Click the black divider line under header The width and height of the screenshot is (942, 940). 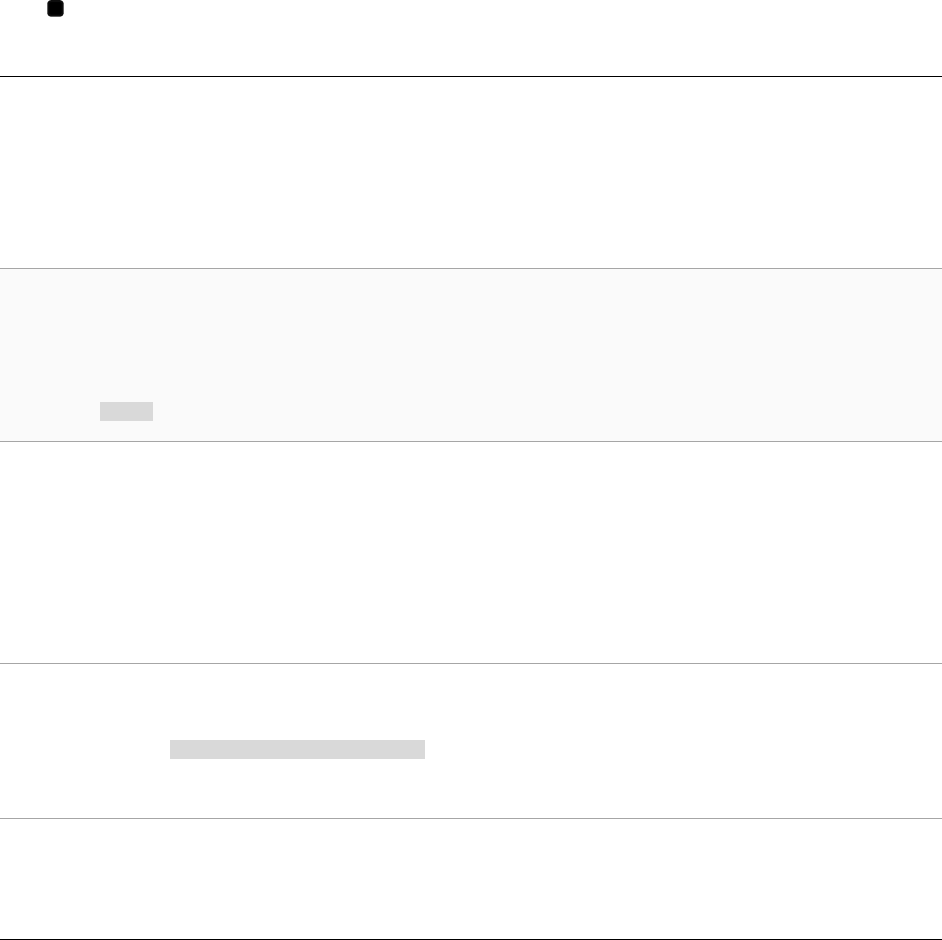[471, 76]
